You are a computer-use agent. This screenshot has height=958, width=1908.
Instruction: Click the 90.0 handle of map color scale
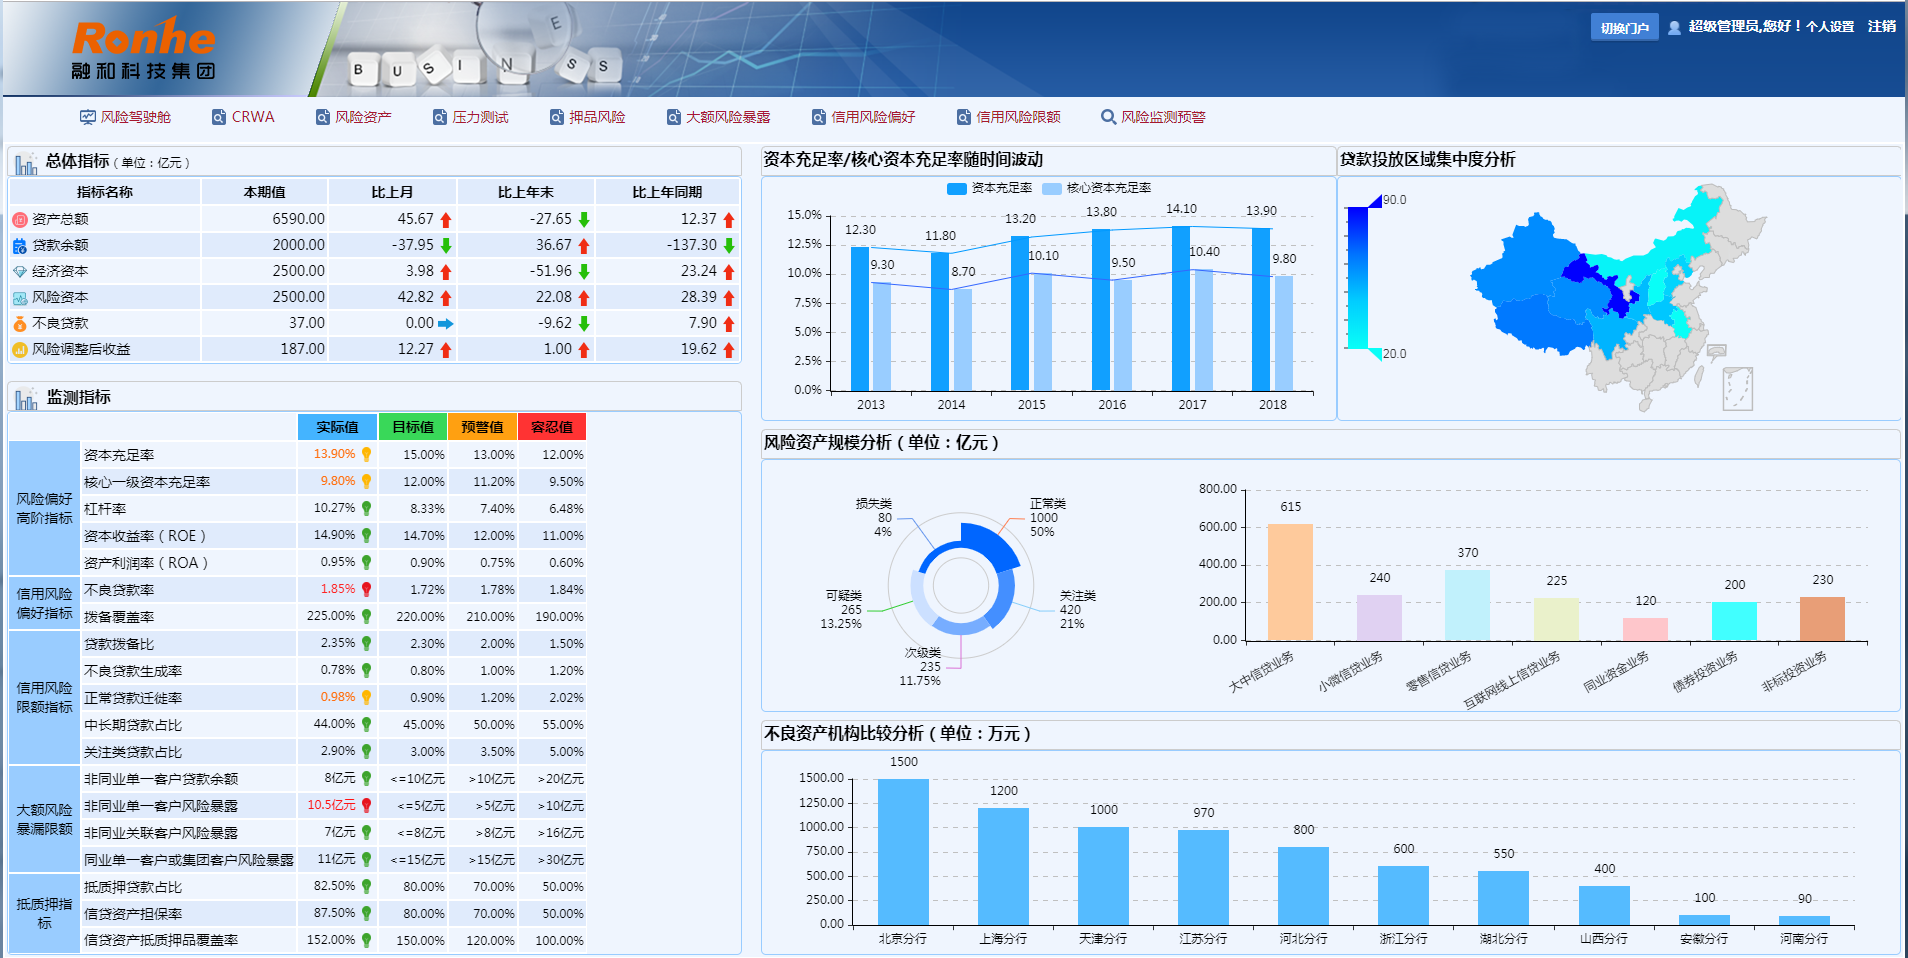[x=1376, y=201]
